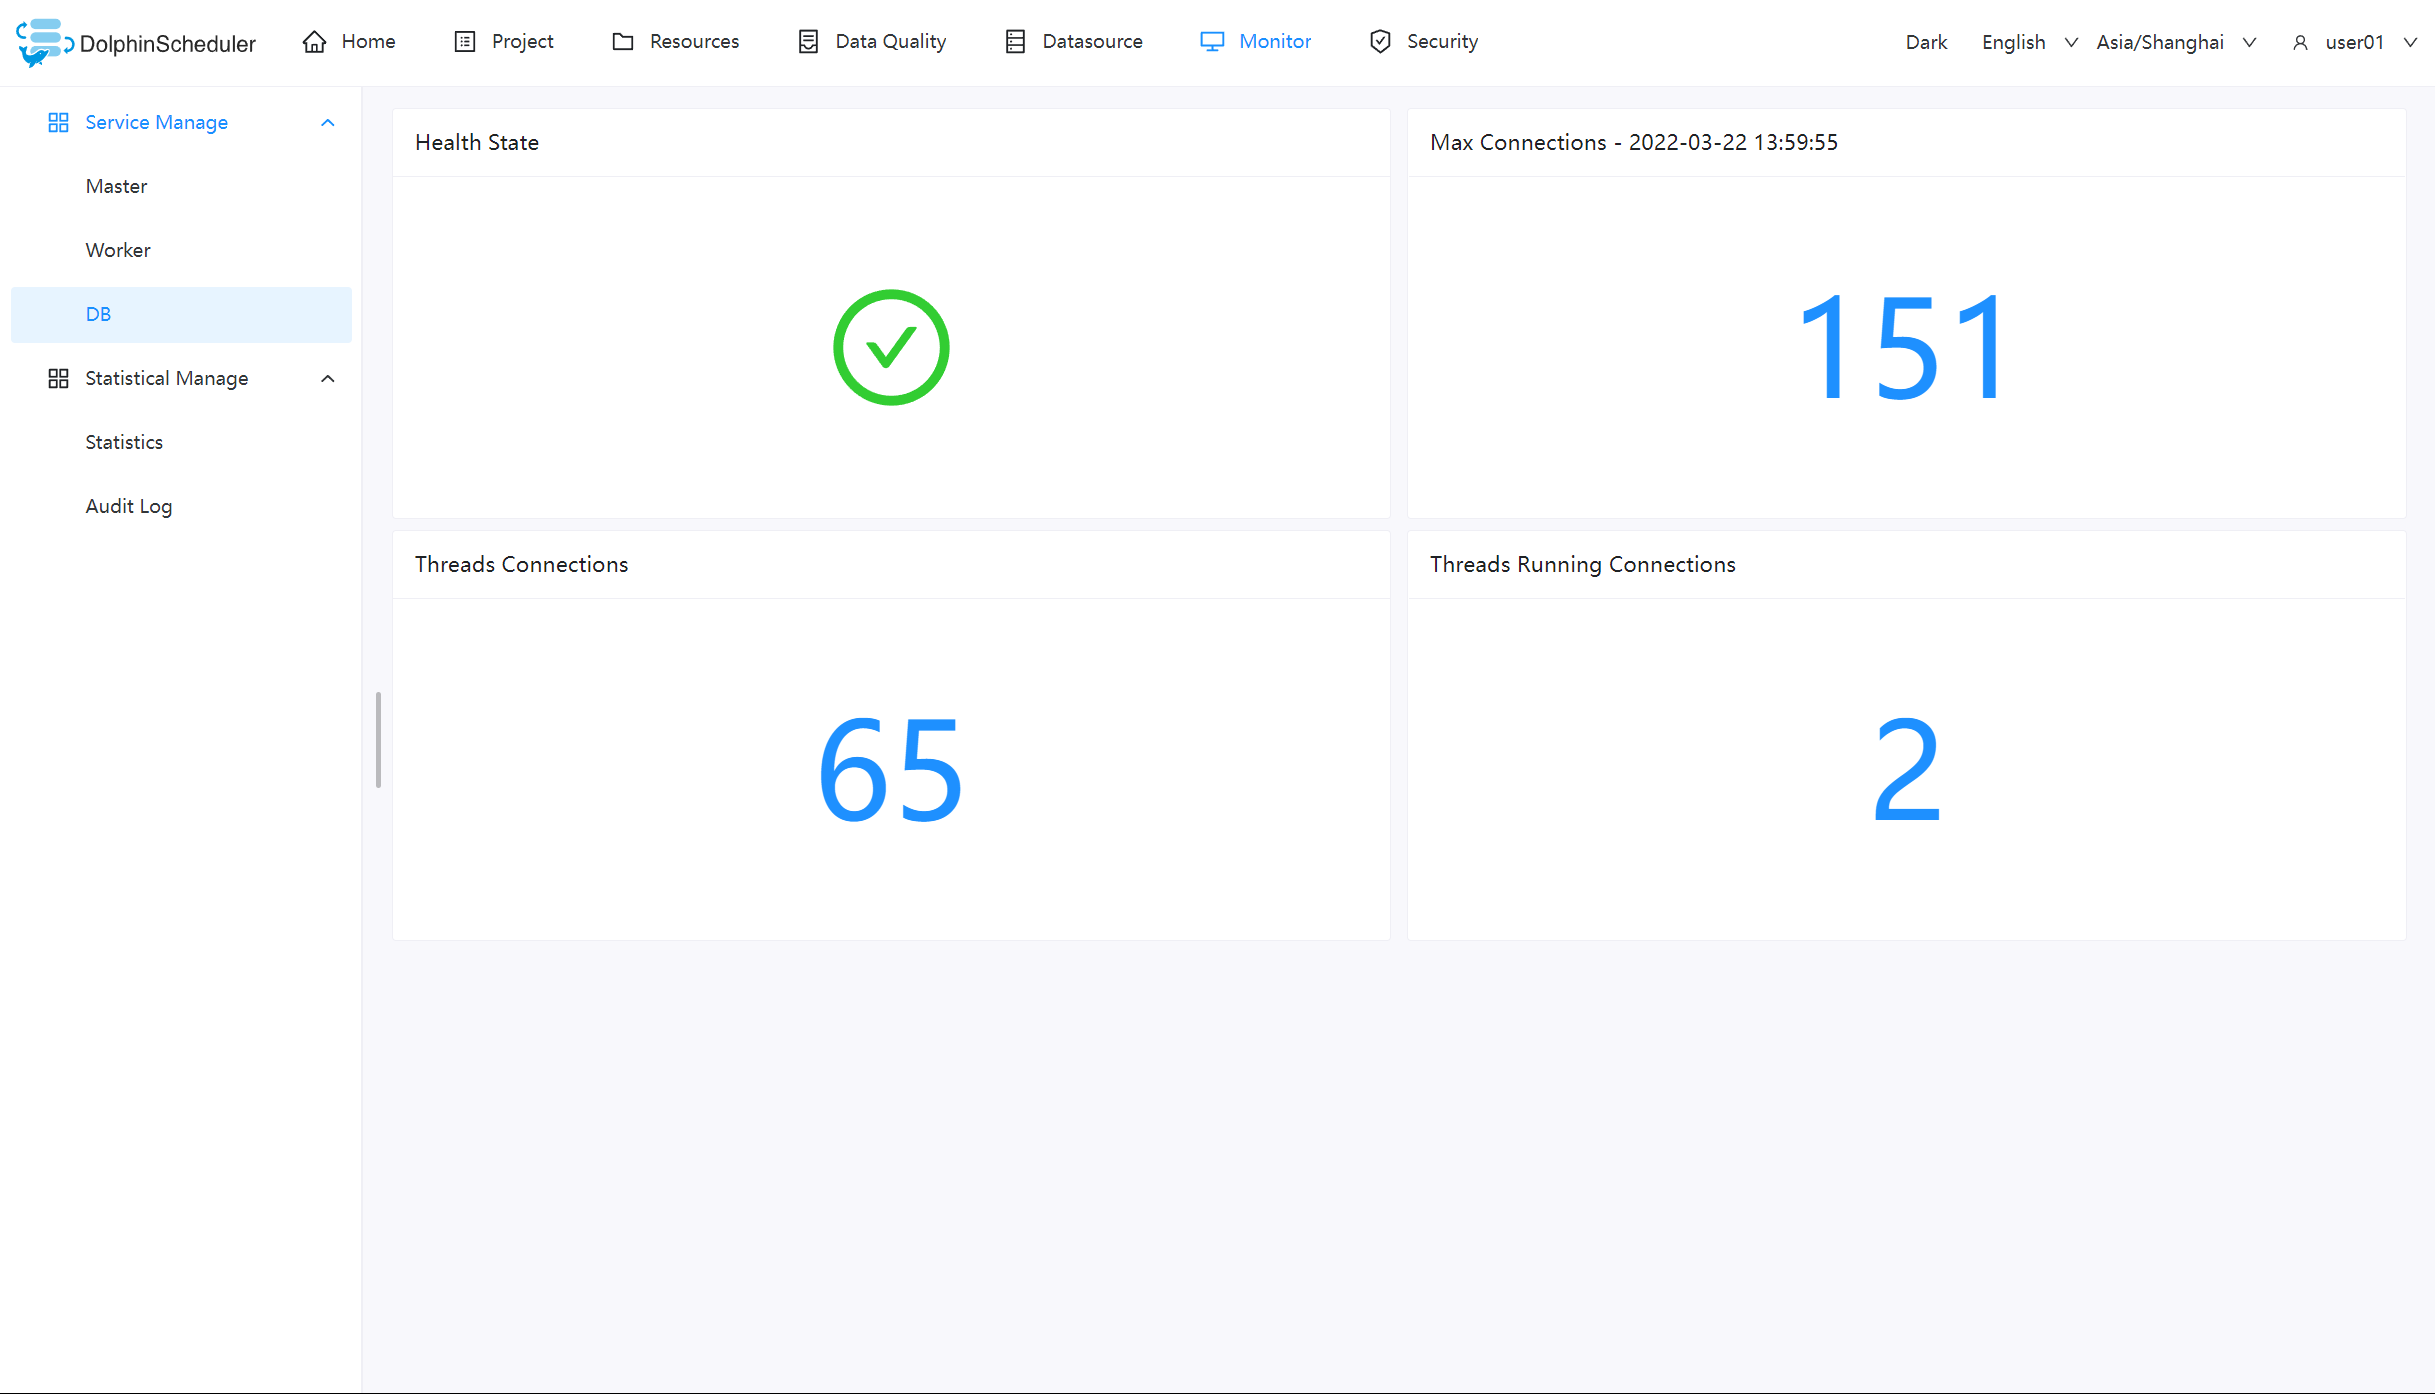This screenshot has height=1394, width=2435.
Task: Collapse the Service Manage section
Action: coord(327,122)
